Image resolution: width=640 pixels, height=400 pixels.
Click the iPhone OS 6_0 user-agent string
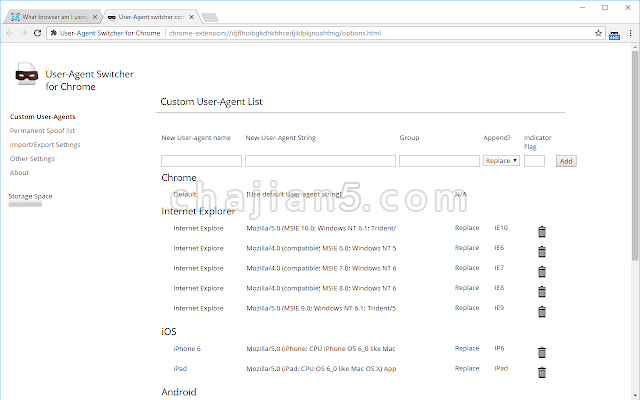pyautogui.click(x=321, y=349)
